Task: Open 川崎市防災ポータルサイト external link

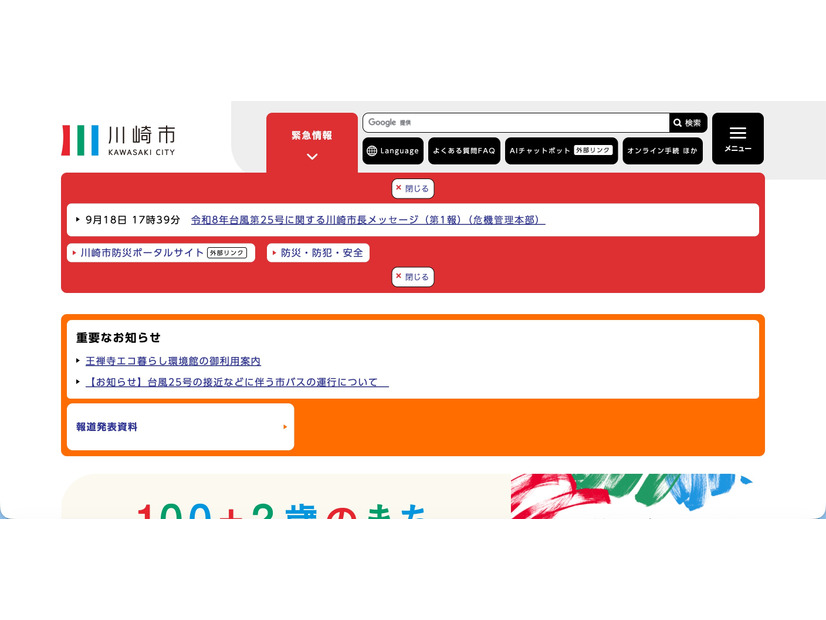Action: point(161,253)
